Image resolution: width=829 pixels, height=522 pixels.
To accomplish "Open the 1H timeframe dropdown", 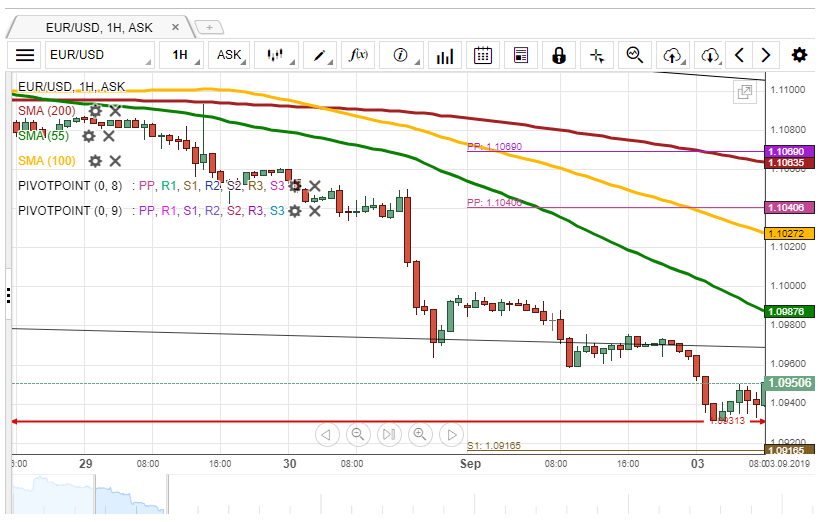I will pos(181,55).
